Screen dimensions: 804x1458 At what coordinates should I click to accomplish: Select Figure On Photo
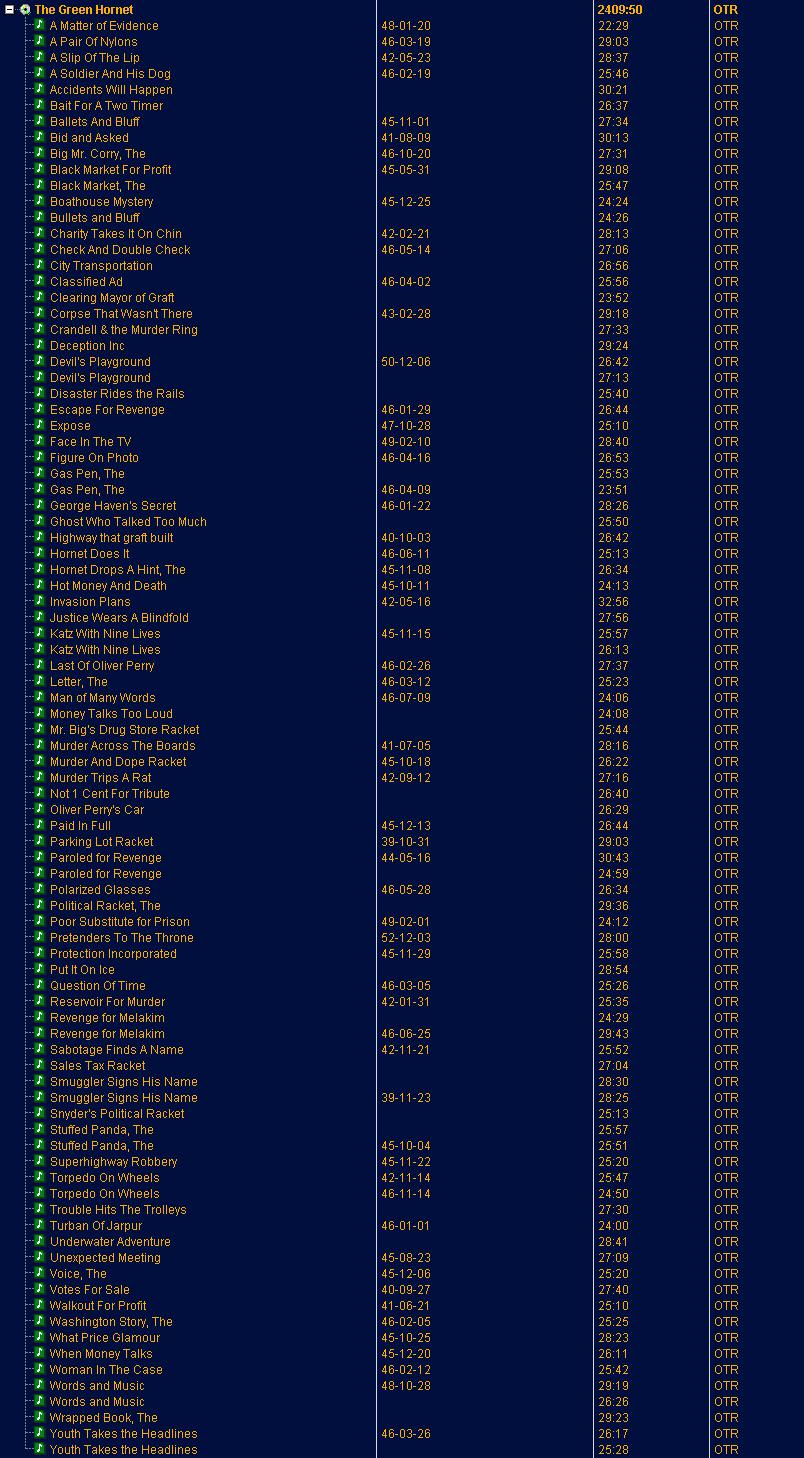click(x=94, y=458)
